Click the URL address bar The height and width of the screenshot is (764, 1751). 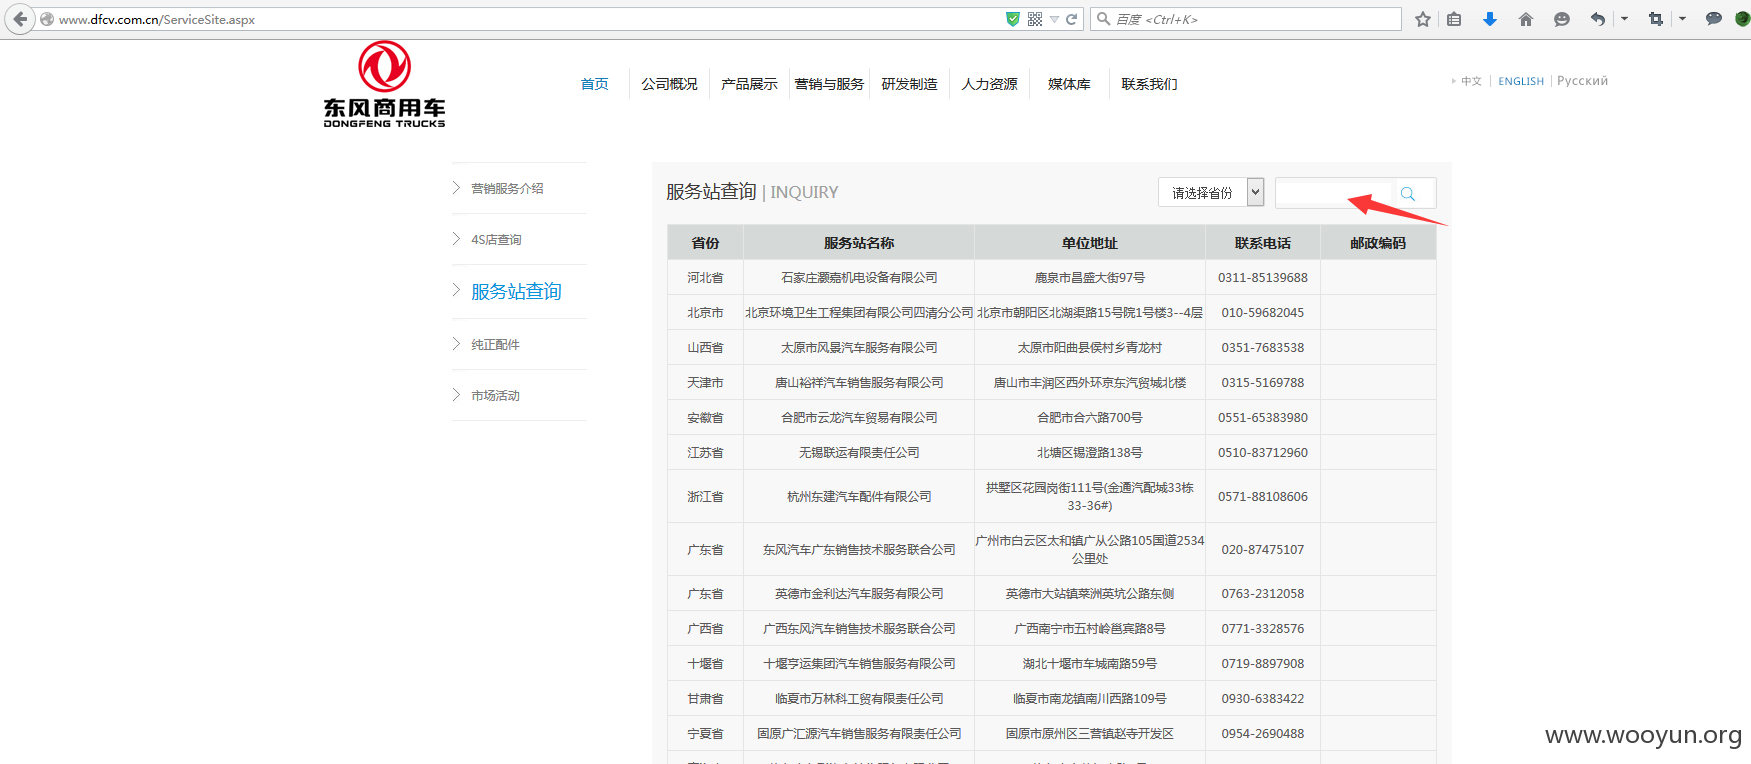pyautogui.click(x=530, y=19)
